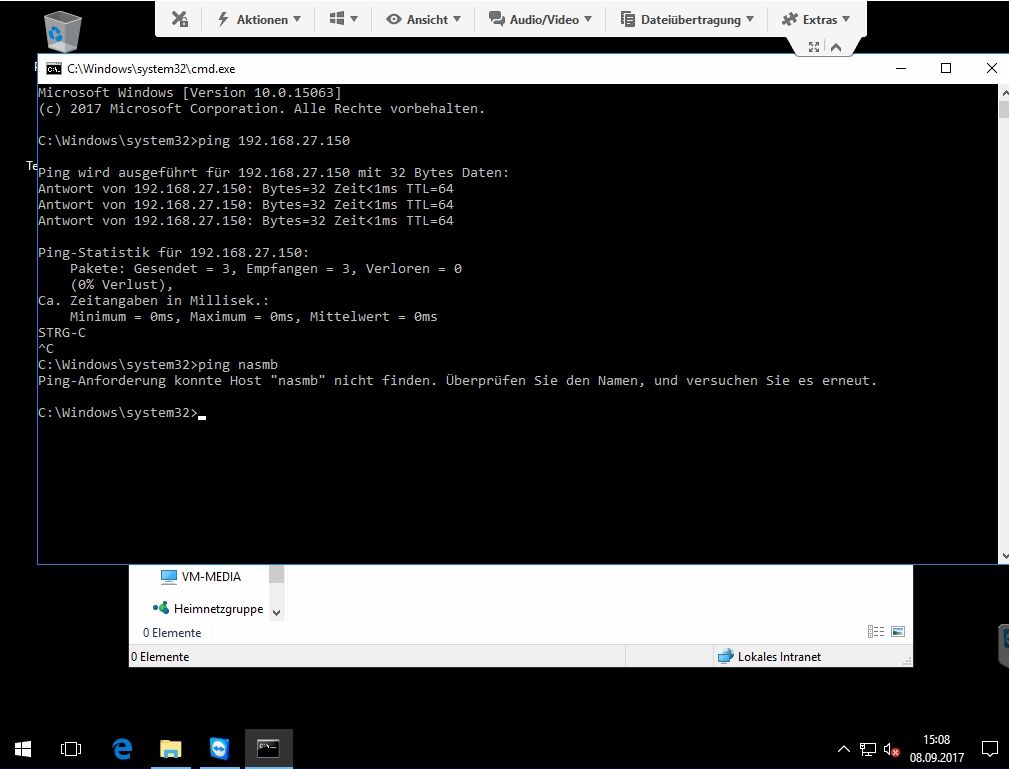Click the cmd scroll up arrow

coord(1004,93)
